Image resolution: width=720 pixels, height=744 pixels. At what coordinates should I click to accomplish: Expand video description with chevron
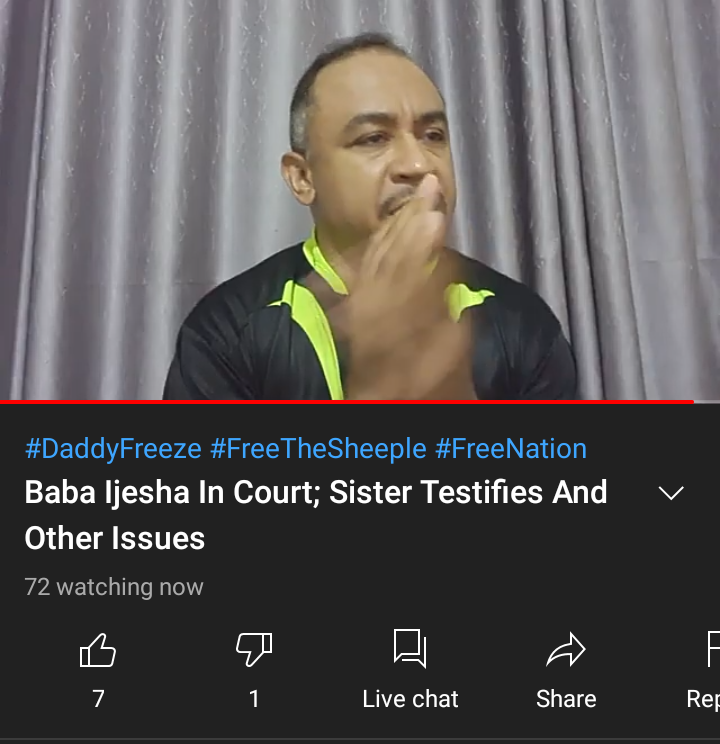671,493
